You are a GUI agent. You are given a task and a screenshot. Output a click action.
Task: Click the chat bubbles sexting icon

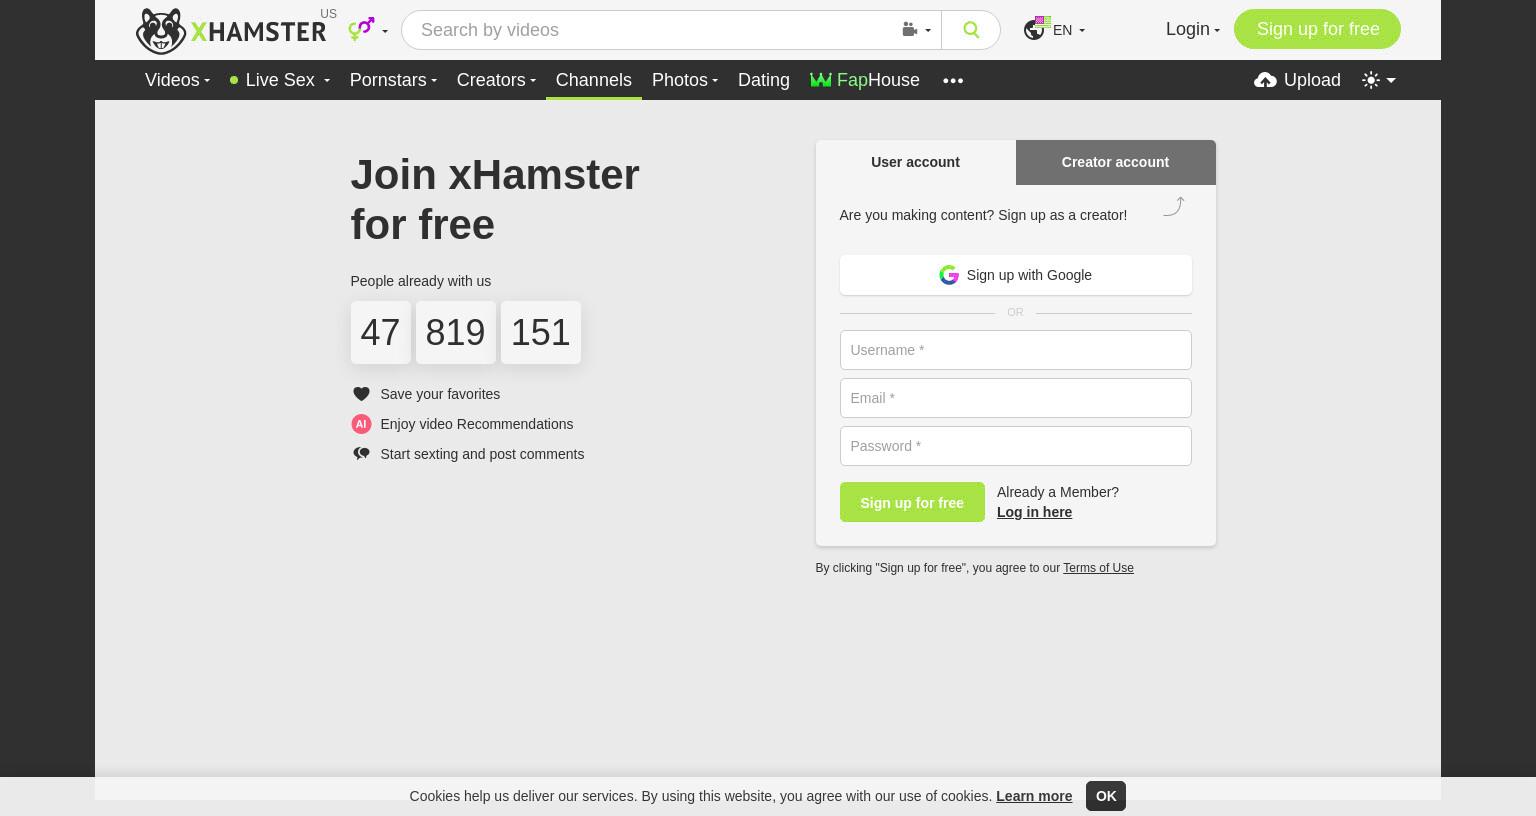tap(361, 454)
